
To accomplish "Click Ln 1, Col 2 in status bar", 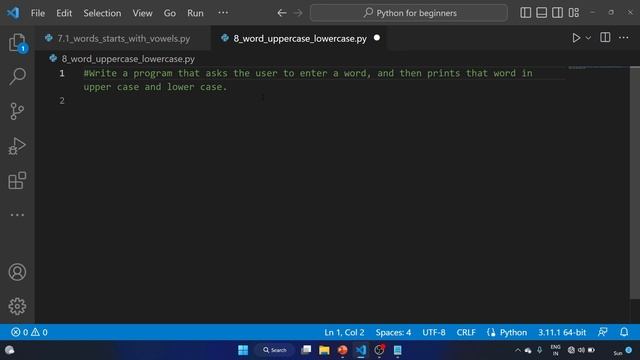I will 344,332.
